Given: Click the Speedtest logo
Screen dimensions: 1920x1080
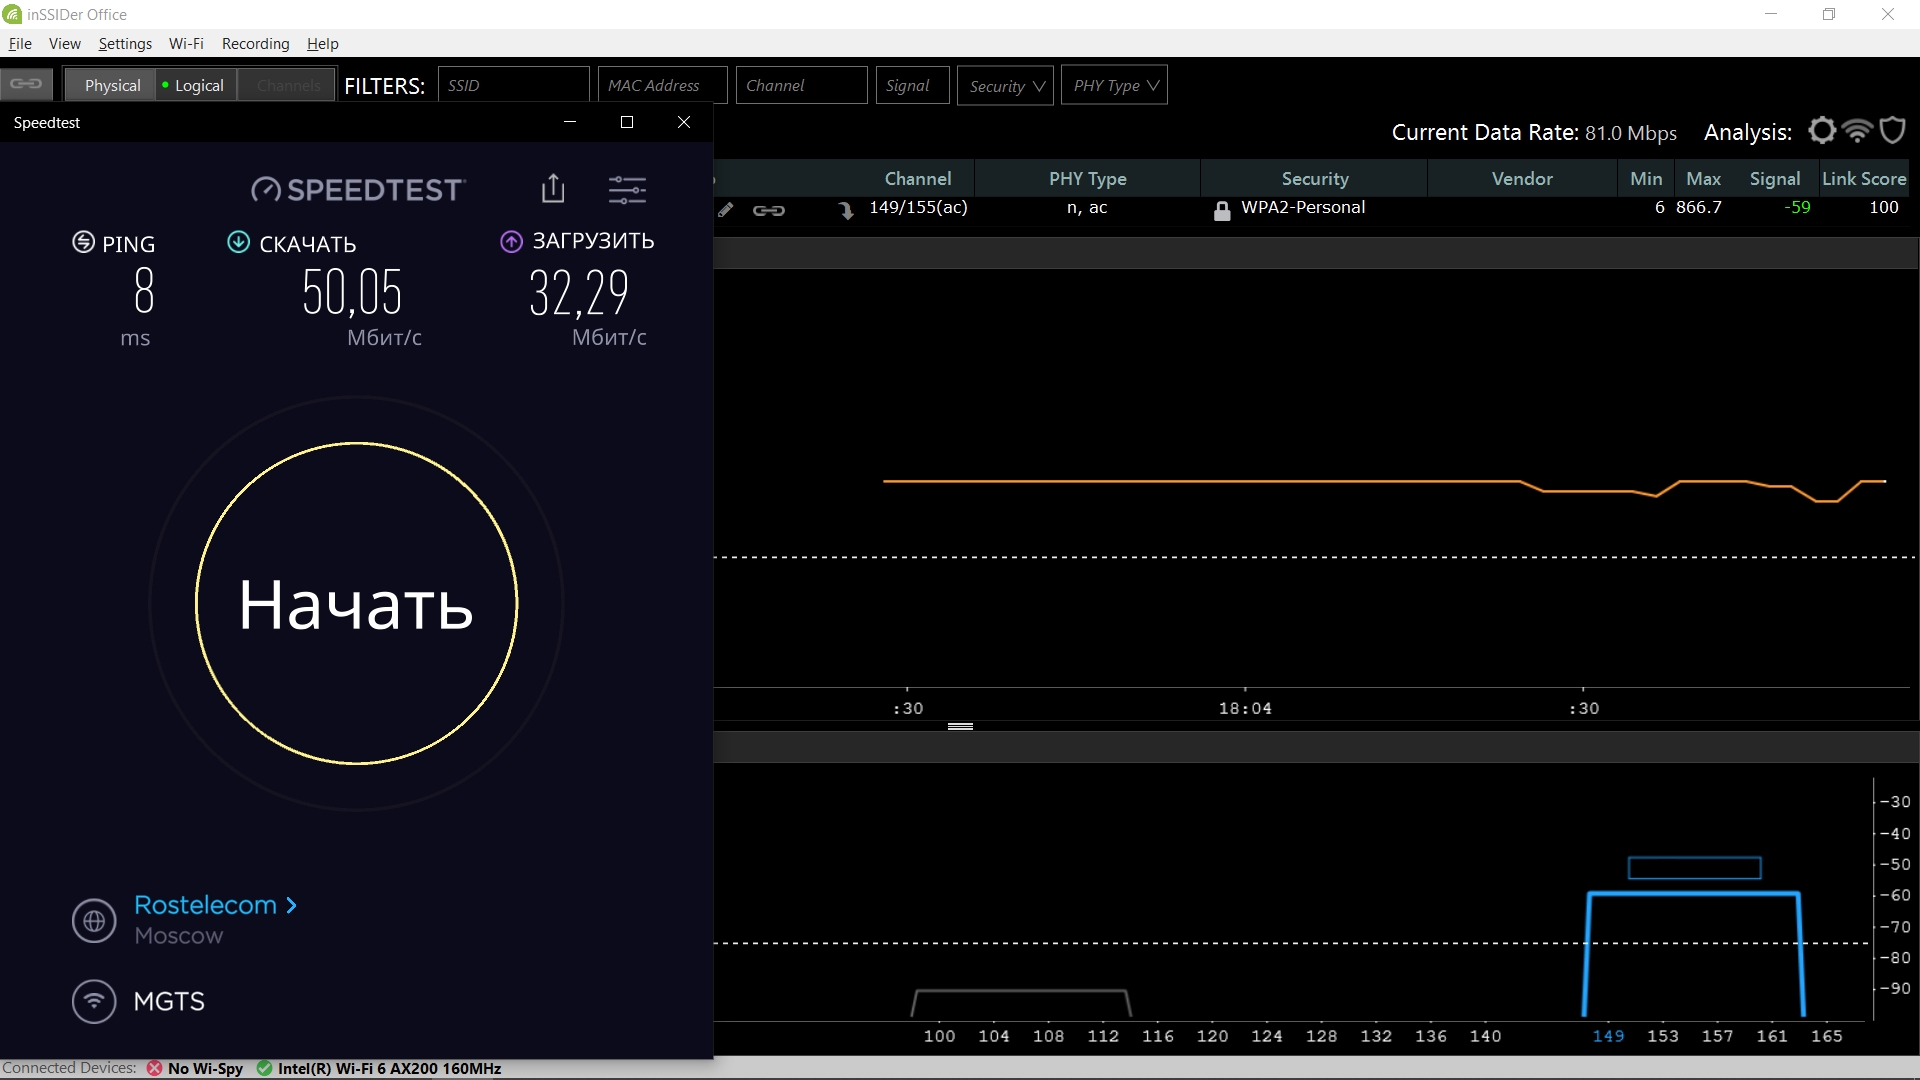Looking at the screenshot, I should (358, 189).
